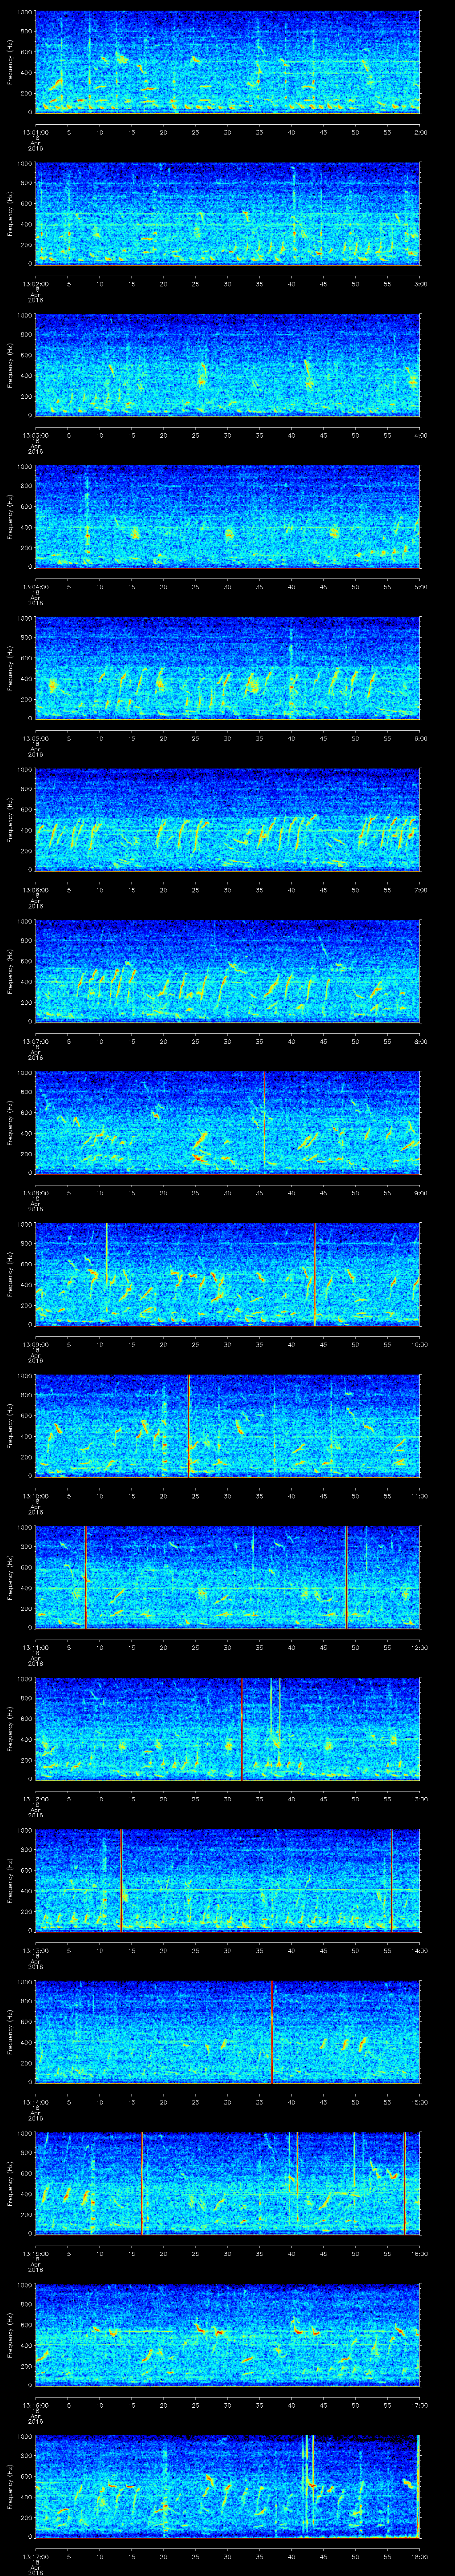Click the 10:00 end time label
Viewport: 455px width, 2576px height.
tap(419, 1343)
